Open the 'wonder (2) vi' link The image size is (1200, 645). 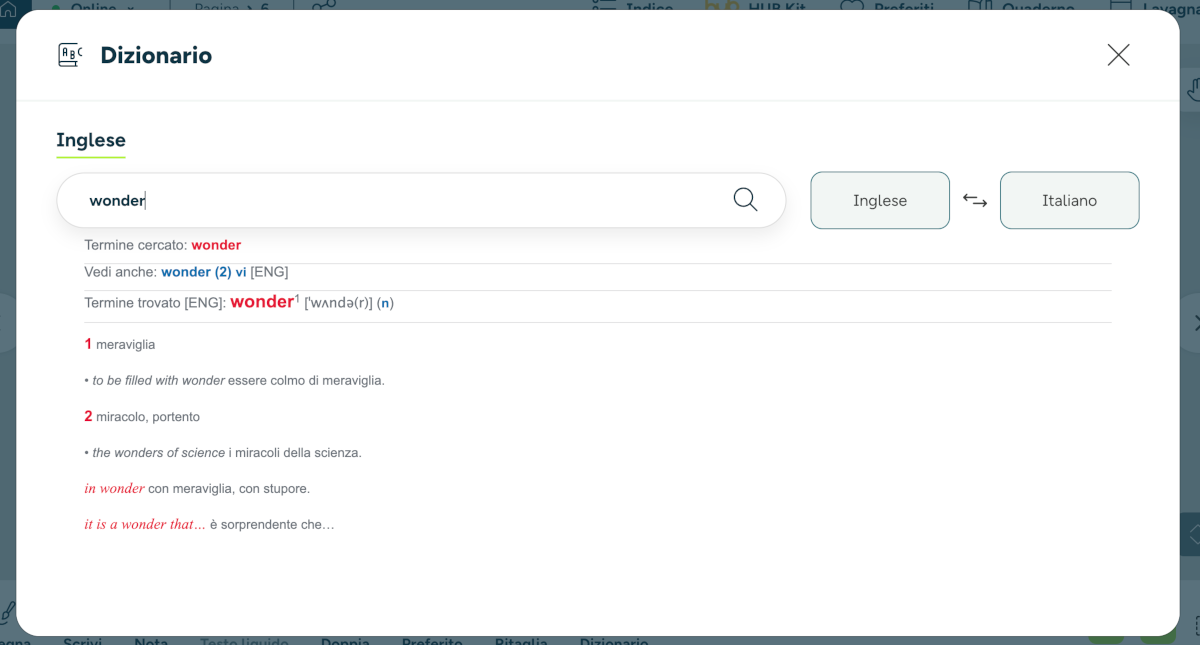click(x=204, y=272)
